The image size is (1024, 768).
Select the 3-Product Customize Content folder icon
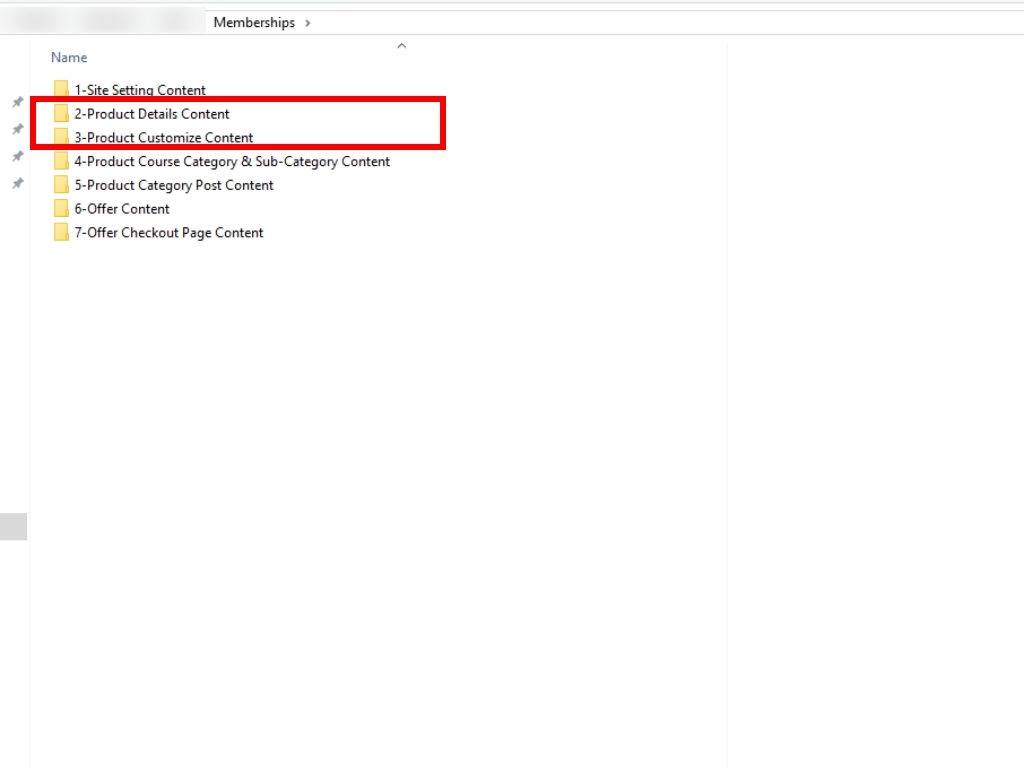[x=61, y=136]
